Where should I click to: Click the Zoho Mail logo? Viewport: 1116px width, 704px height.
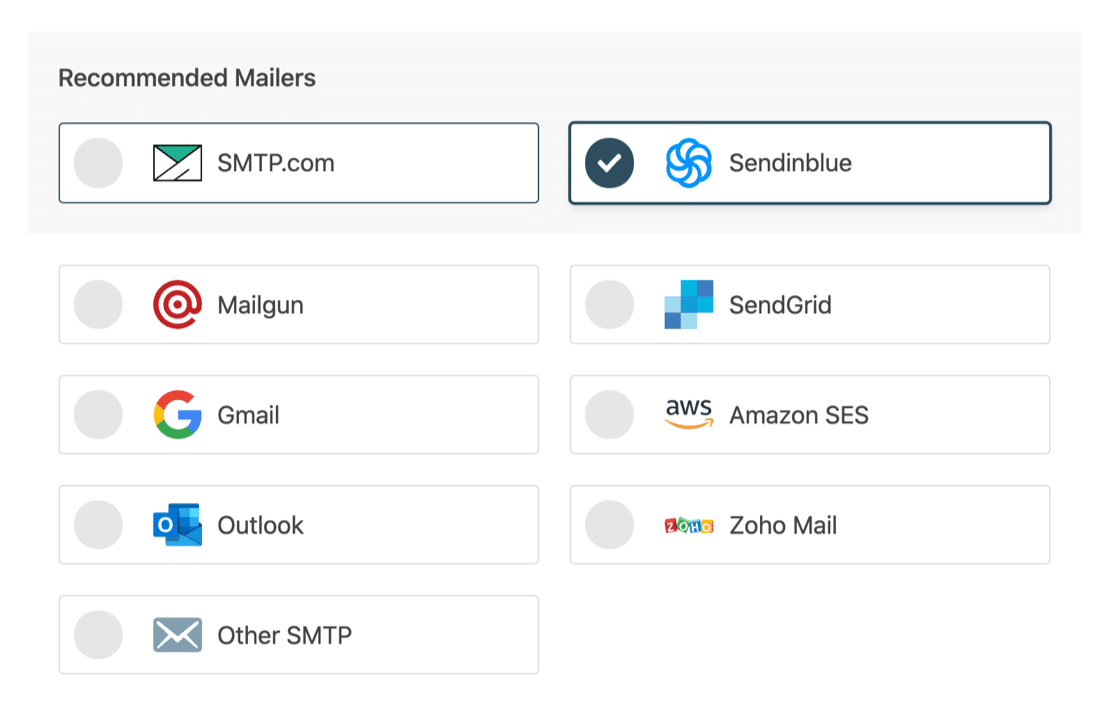(688, 524)
